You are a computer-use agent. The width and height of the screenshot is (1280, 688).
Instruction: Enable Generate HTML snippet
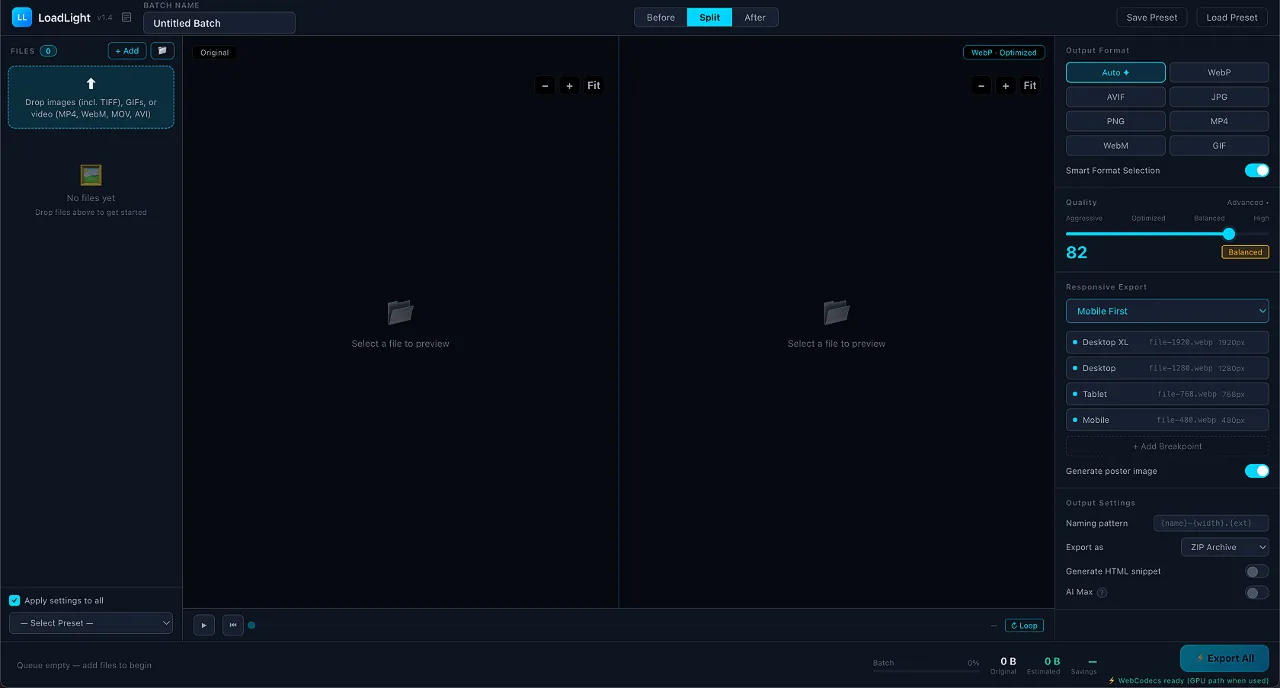point(1257,572)
